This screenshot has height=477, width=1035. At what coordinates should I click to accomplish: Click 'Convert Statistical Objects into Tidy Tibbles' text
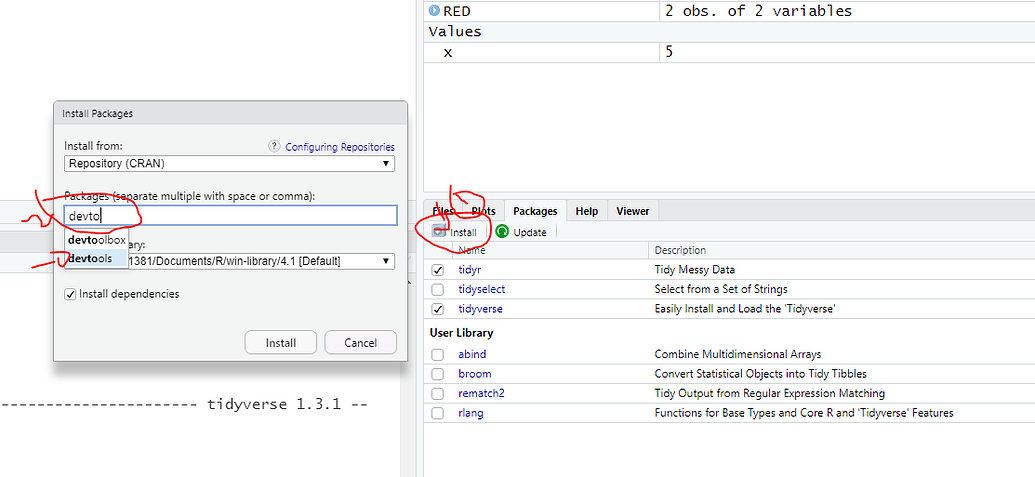coord(760,374)
